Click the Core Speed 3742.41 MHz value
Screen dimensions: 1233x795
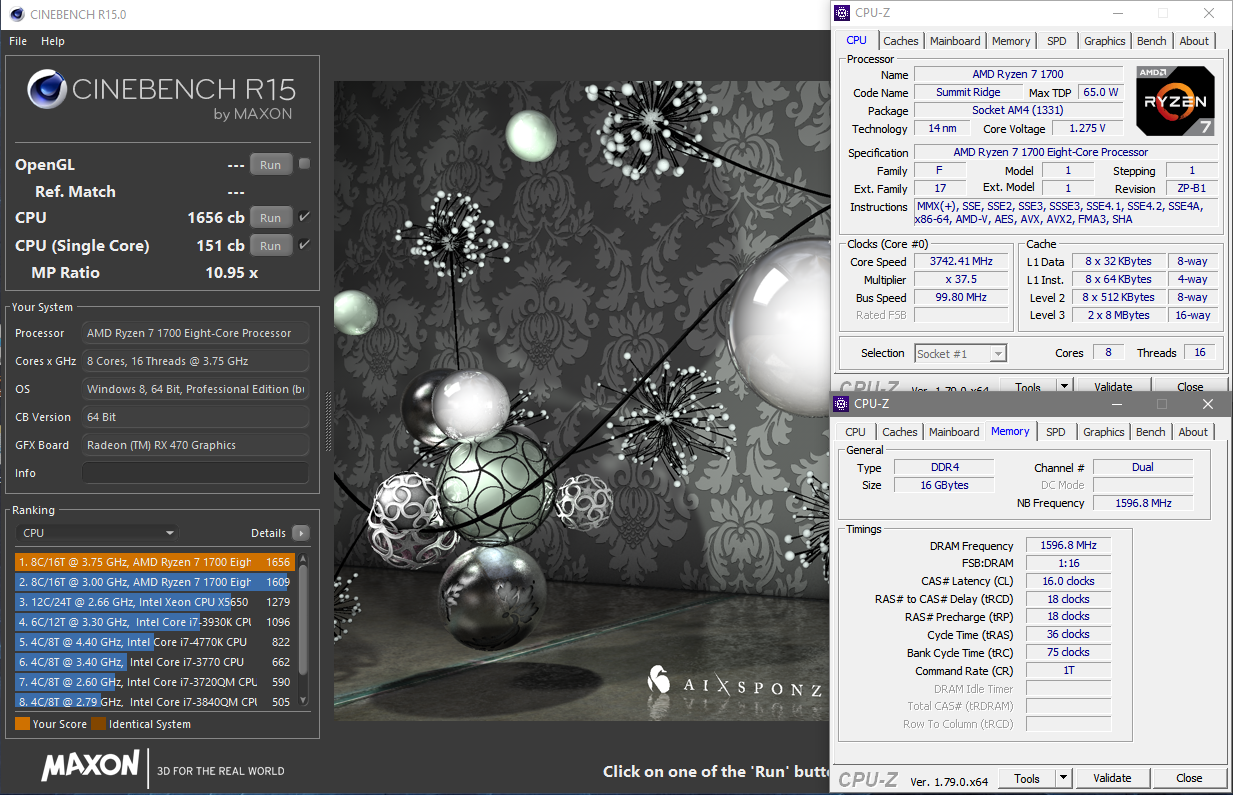tap(962, 262)
